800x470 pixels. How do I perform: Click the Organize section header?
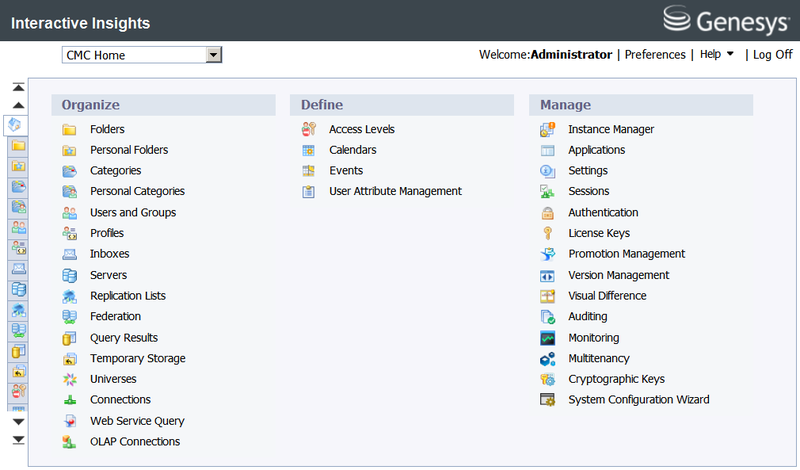163,105
